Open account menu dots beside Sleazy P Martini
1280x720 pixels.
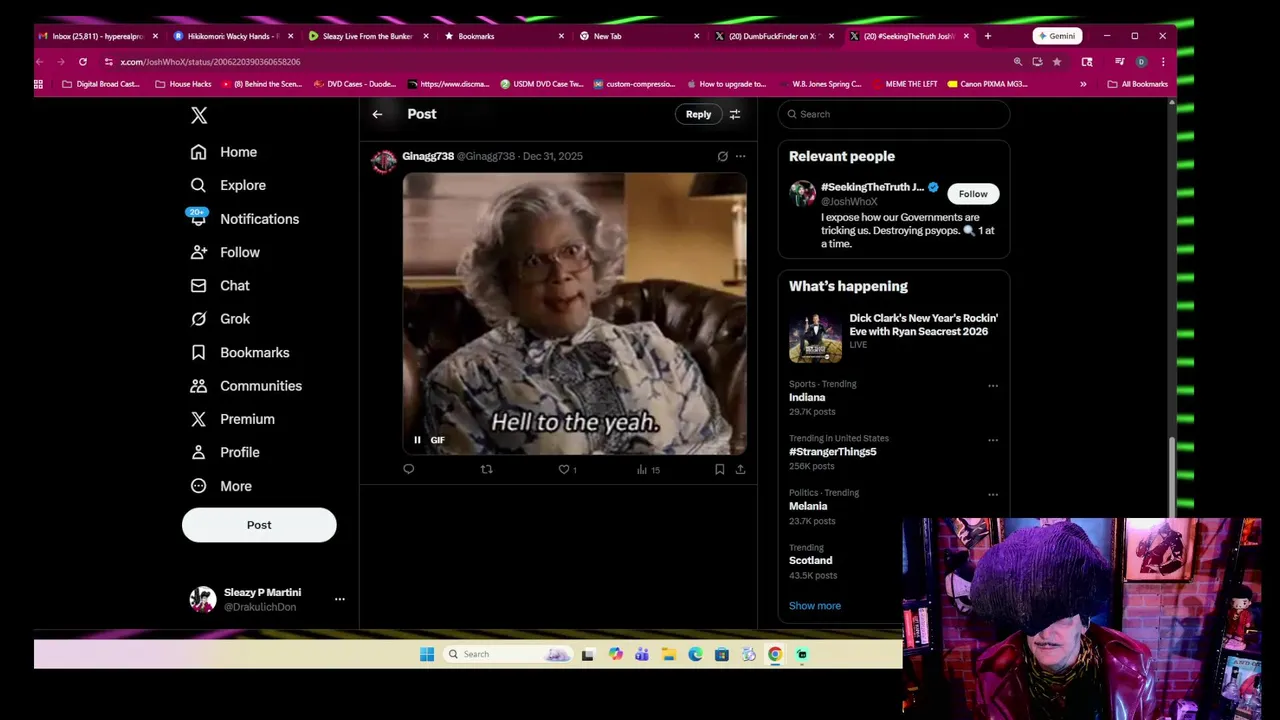pyautogui.click(x=340, y=599)
